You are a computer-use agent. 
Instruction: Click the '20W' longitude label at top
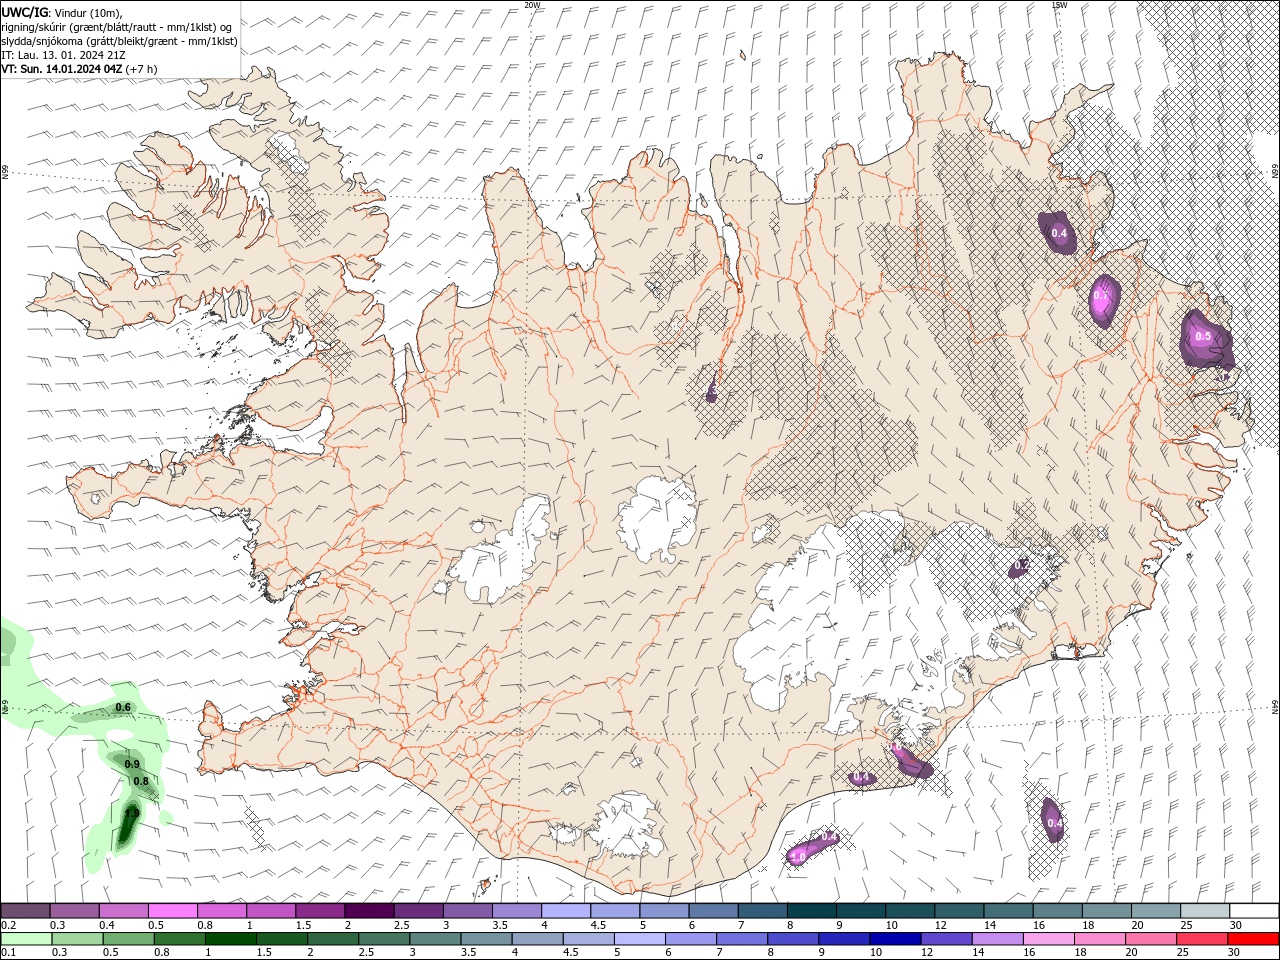pyautogui.click(x=532, y=5)
